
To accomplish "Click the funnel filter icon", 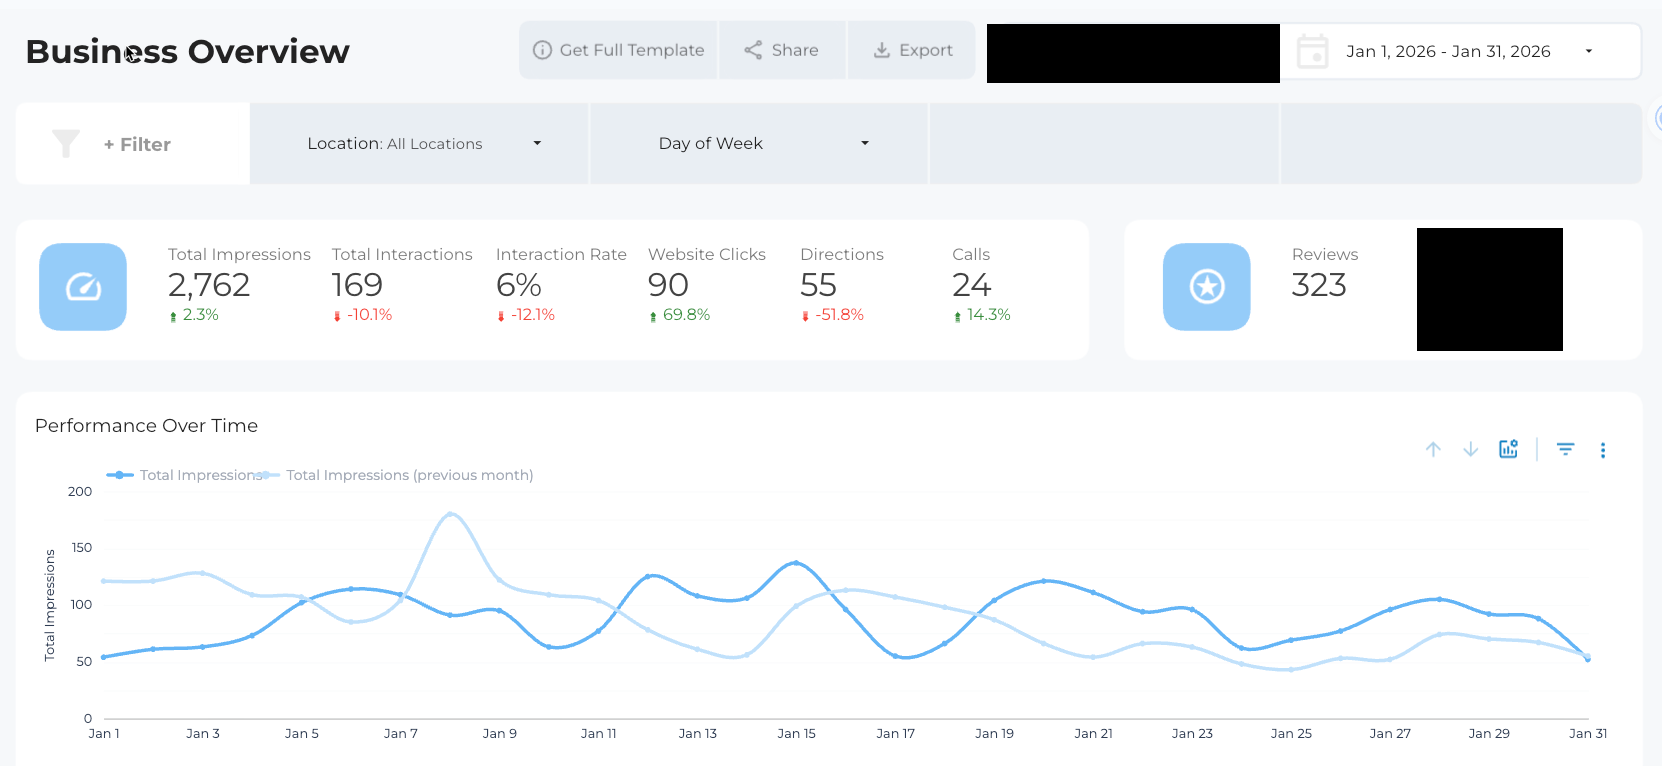I will click(x=66, y=144).
